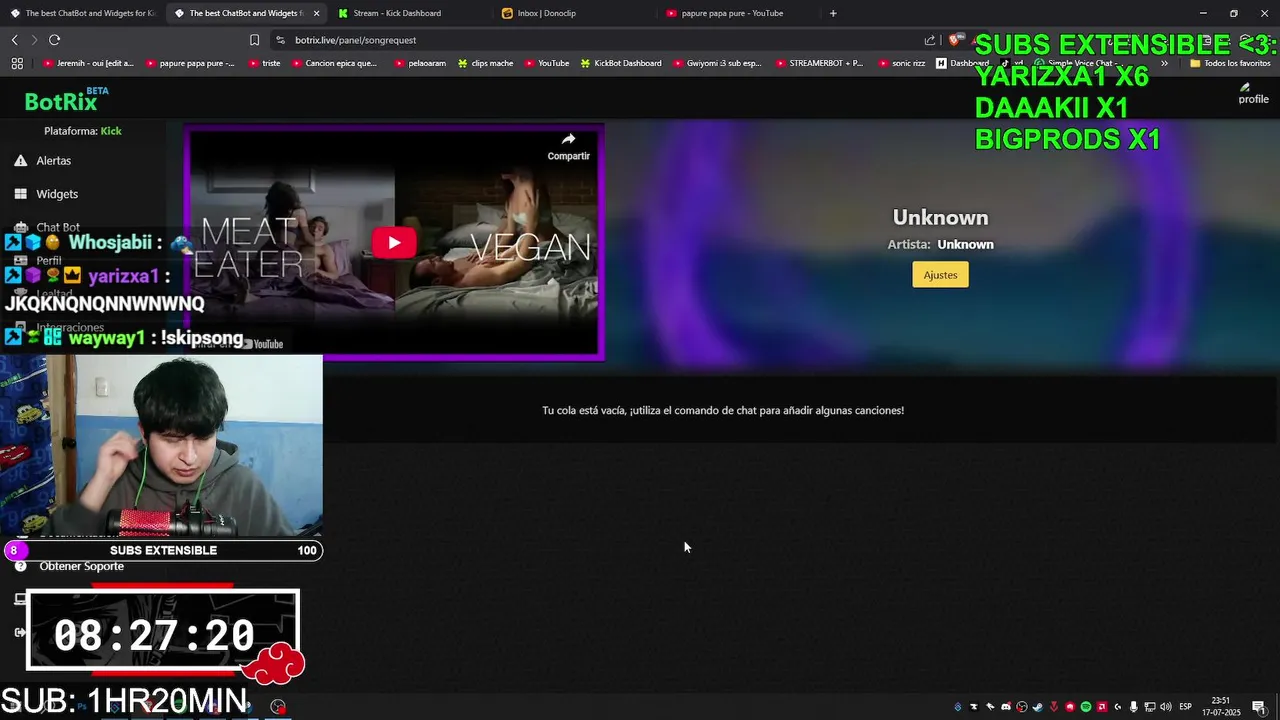Click the Logitech G tray icon
Viewport: 1280px width, 720px height.
(x=1118, y=707)
